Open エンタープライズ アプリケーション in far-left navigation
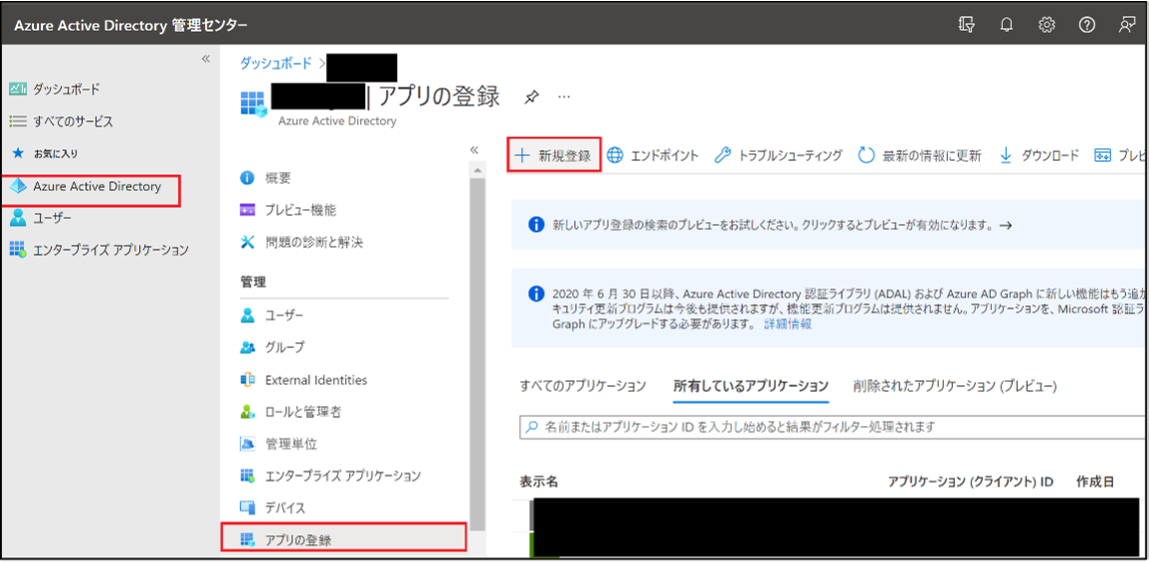1149x562 pixels. [x=99, y=250]
